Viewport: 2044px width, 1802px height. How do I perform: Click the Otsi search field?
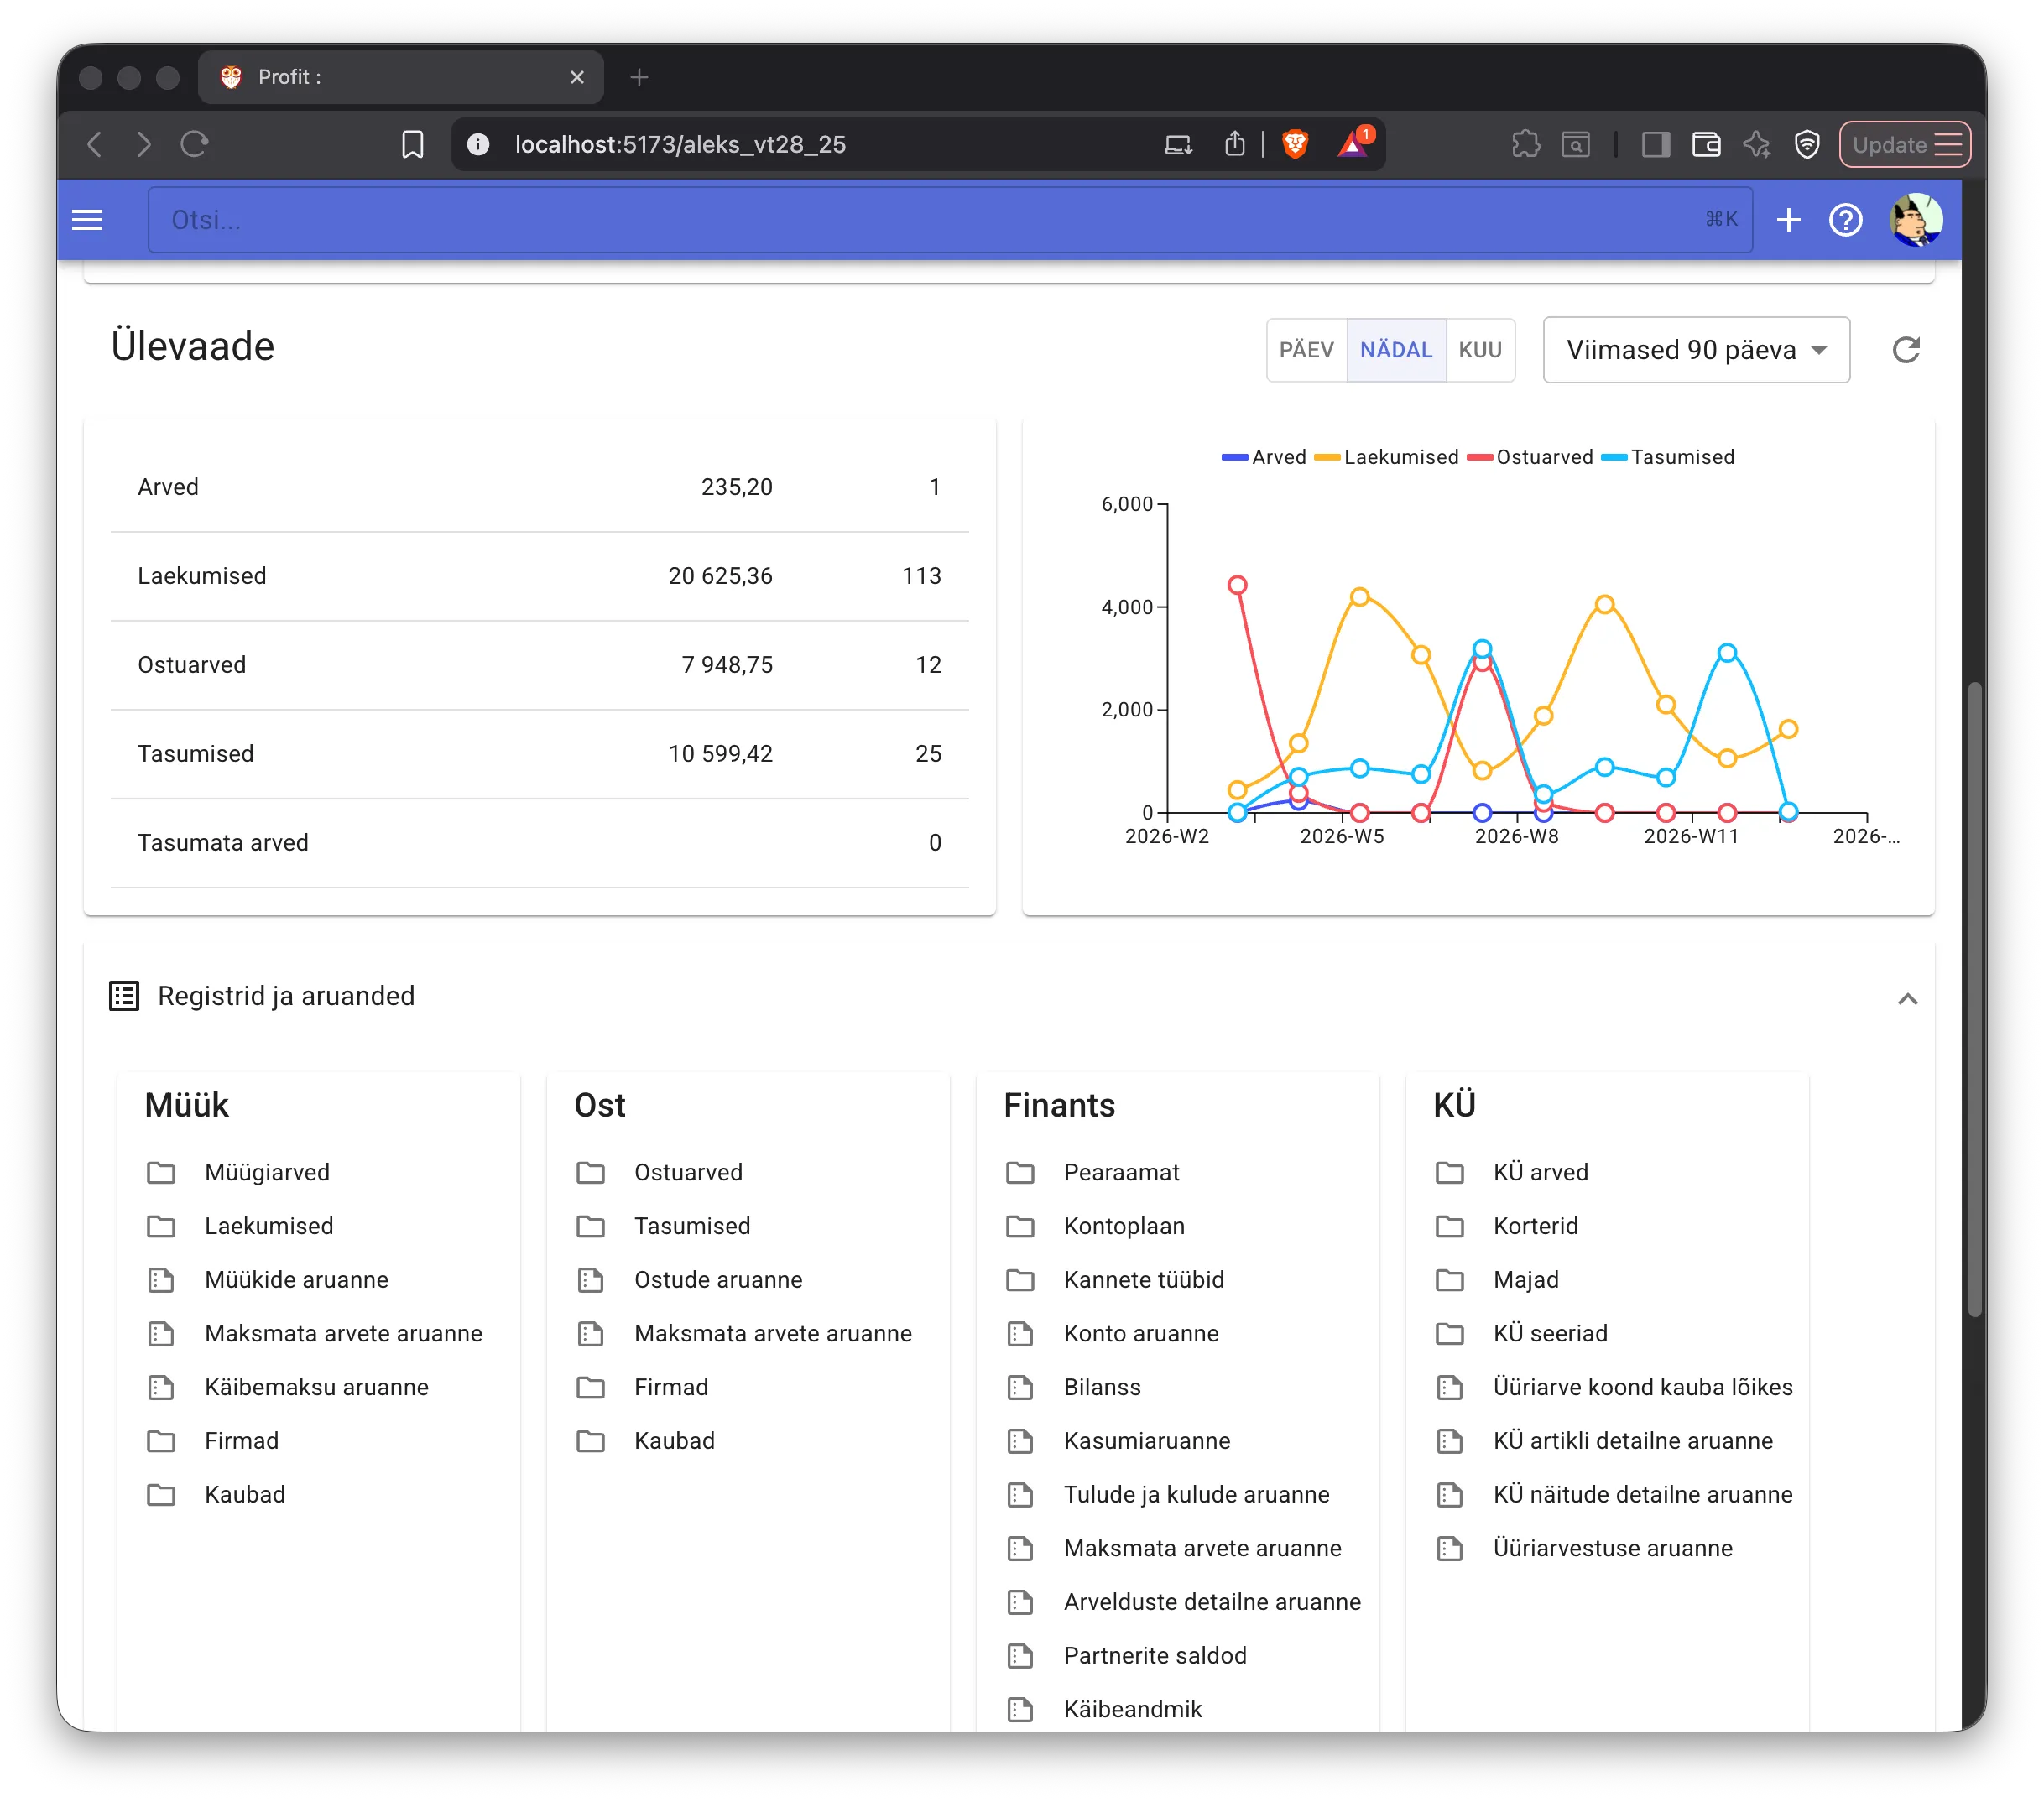[x=950, y=220]
